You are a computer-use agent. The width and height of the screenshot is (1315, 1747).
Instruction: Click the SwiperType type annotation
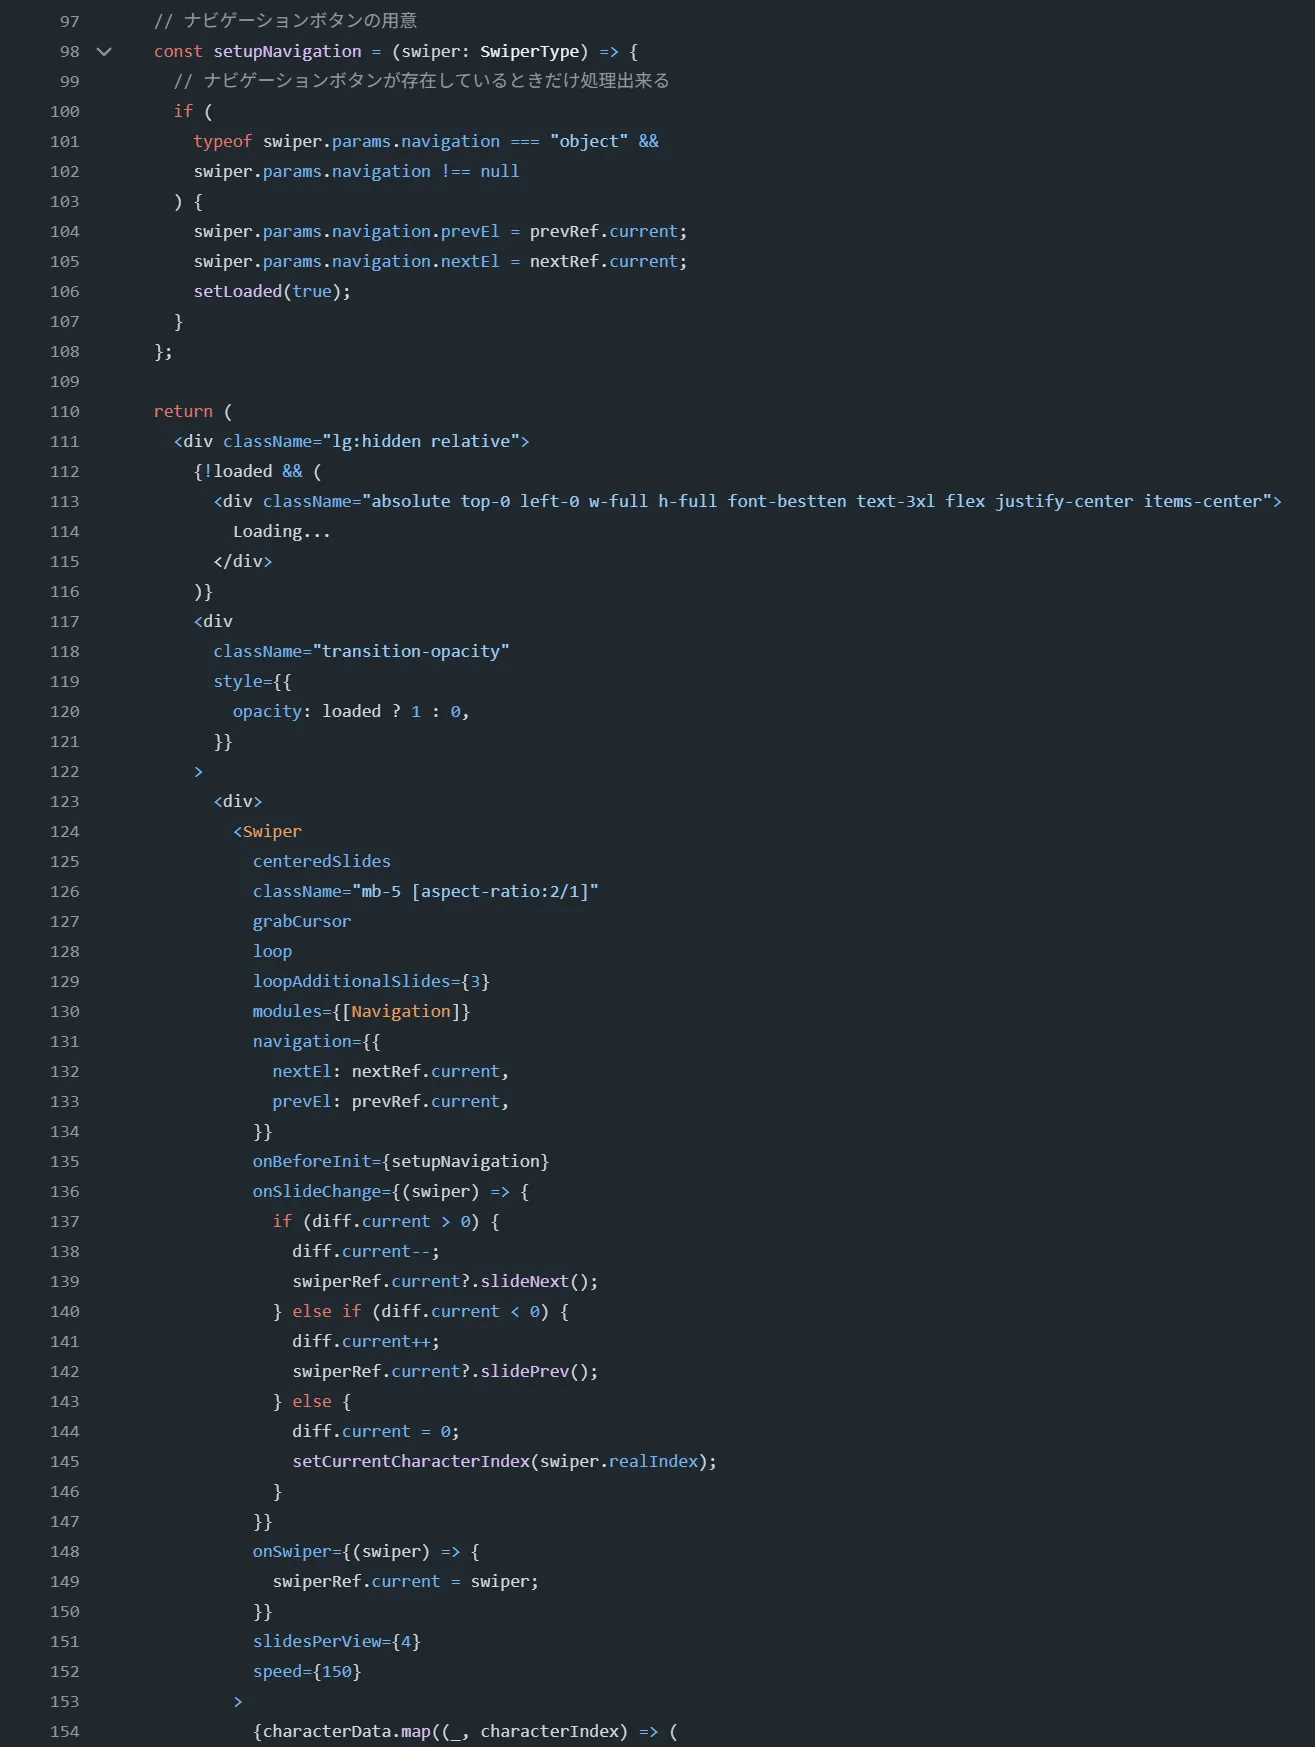tap(529, 51)
